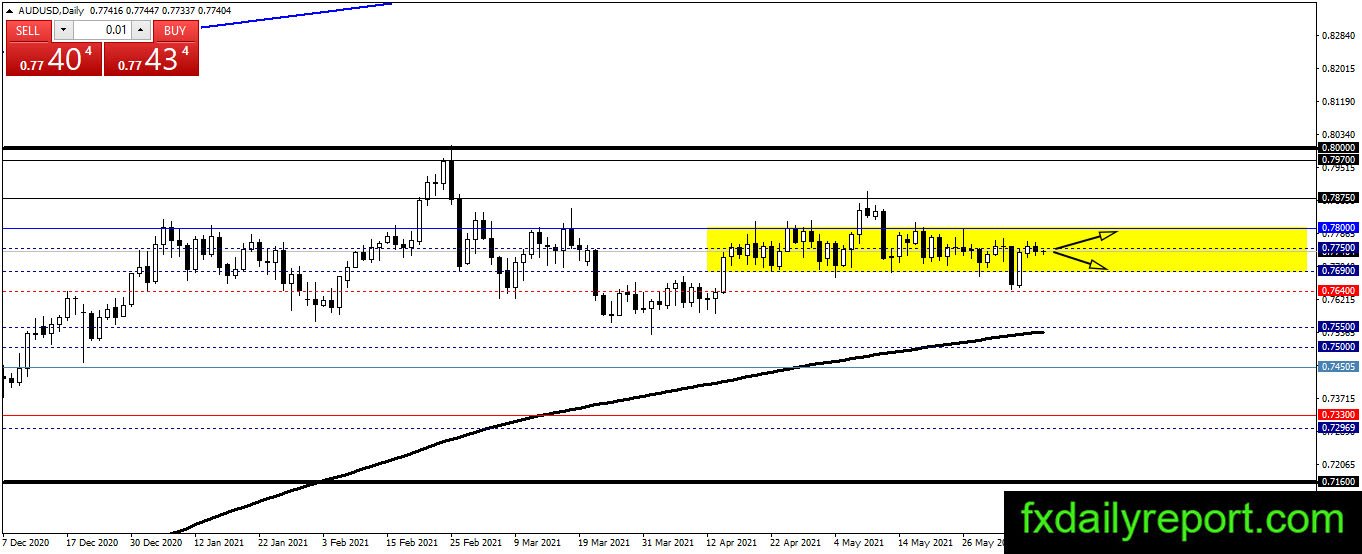The width and height of the screenshot is (1362, 554).
Task: Click the SELL button
Action: 28,30
